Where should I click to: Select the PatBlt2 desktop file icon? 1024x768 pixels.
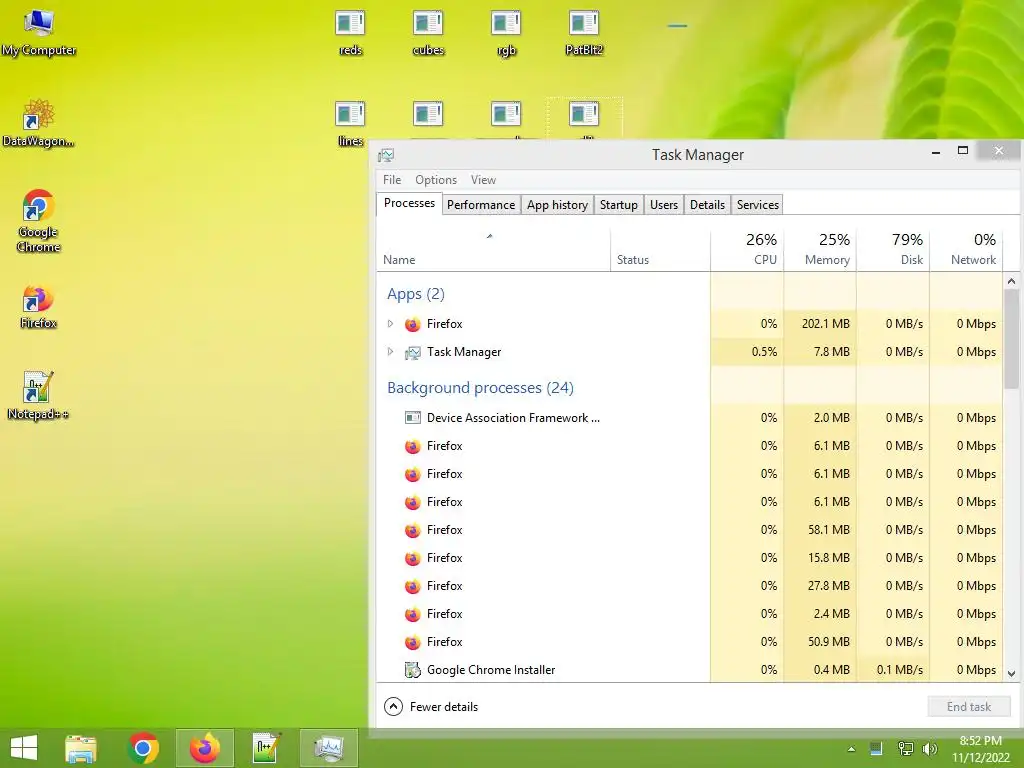coord(584,33)
